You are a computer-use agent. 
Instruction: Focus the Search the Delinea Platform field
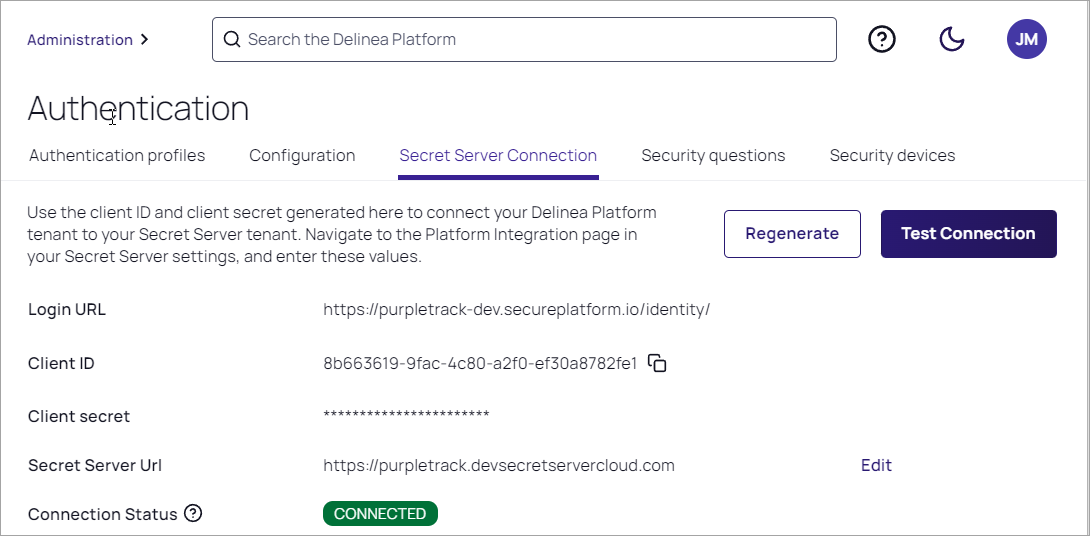coord(530,40)
